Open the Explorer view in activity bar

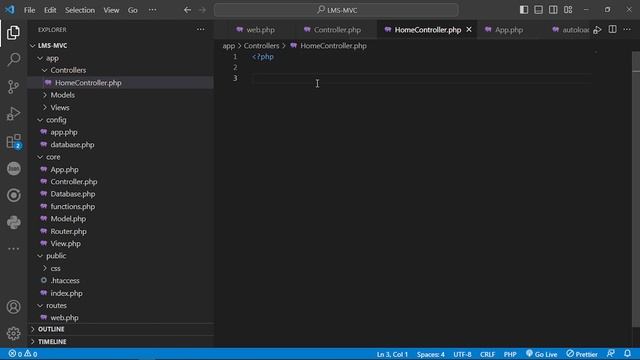[x=13, y=33]
